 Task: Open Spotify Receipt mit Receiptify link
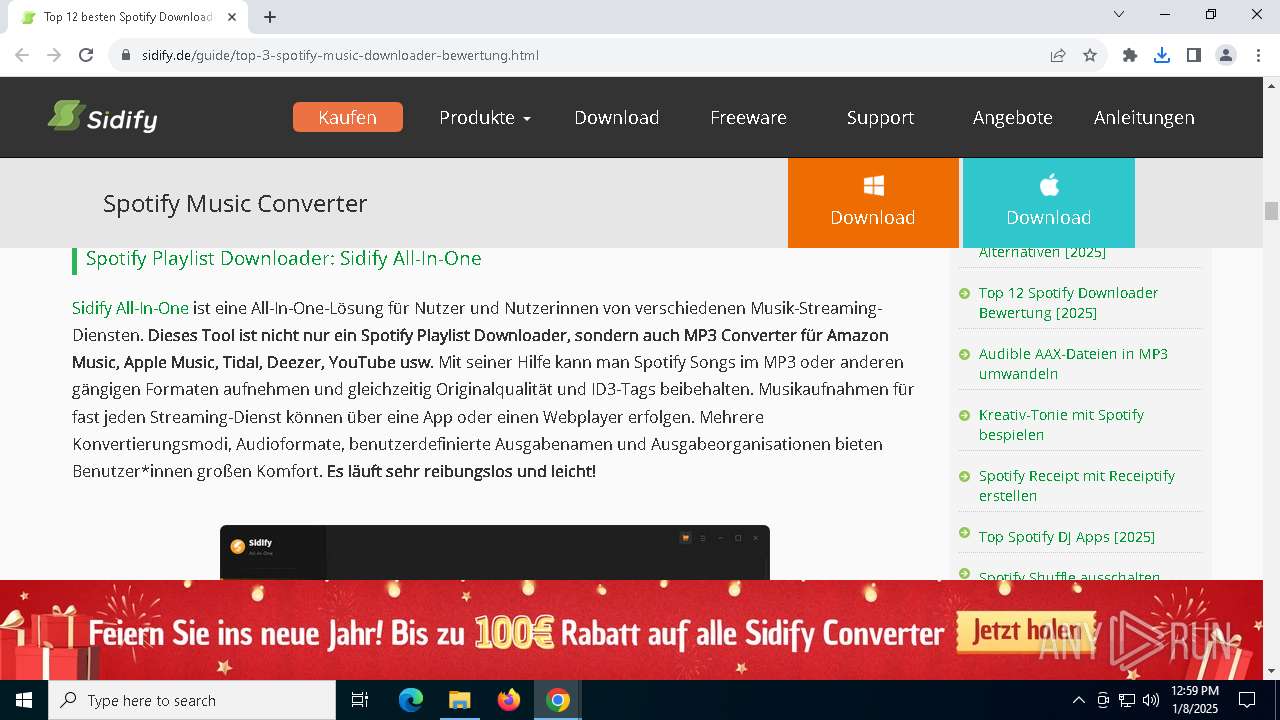[x=1077, y=486]
